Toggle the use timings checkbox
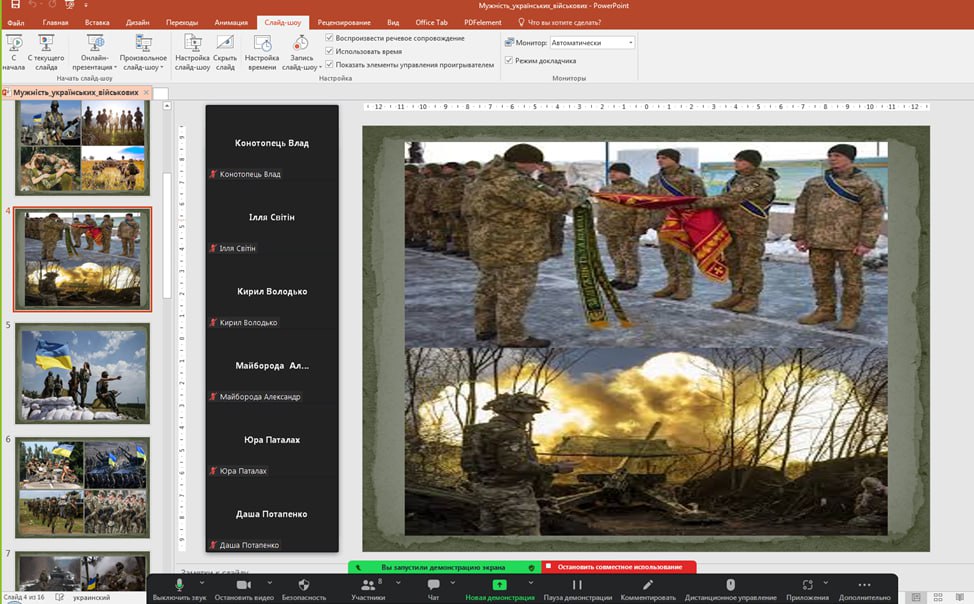The image size is (974, 604). point(330,51)
